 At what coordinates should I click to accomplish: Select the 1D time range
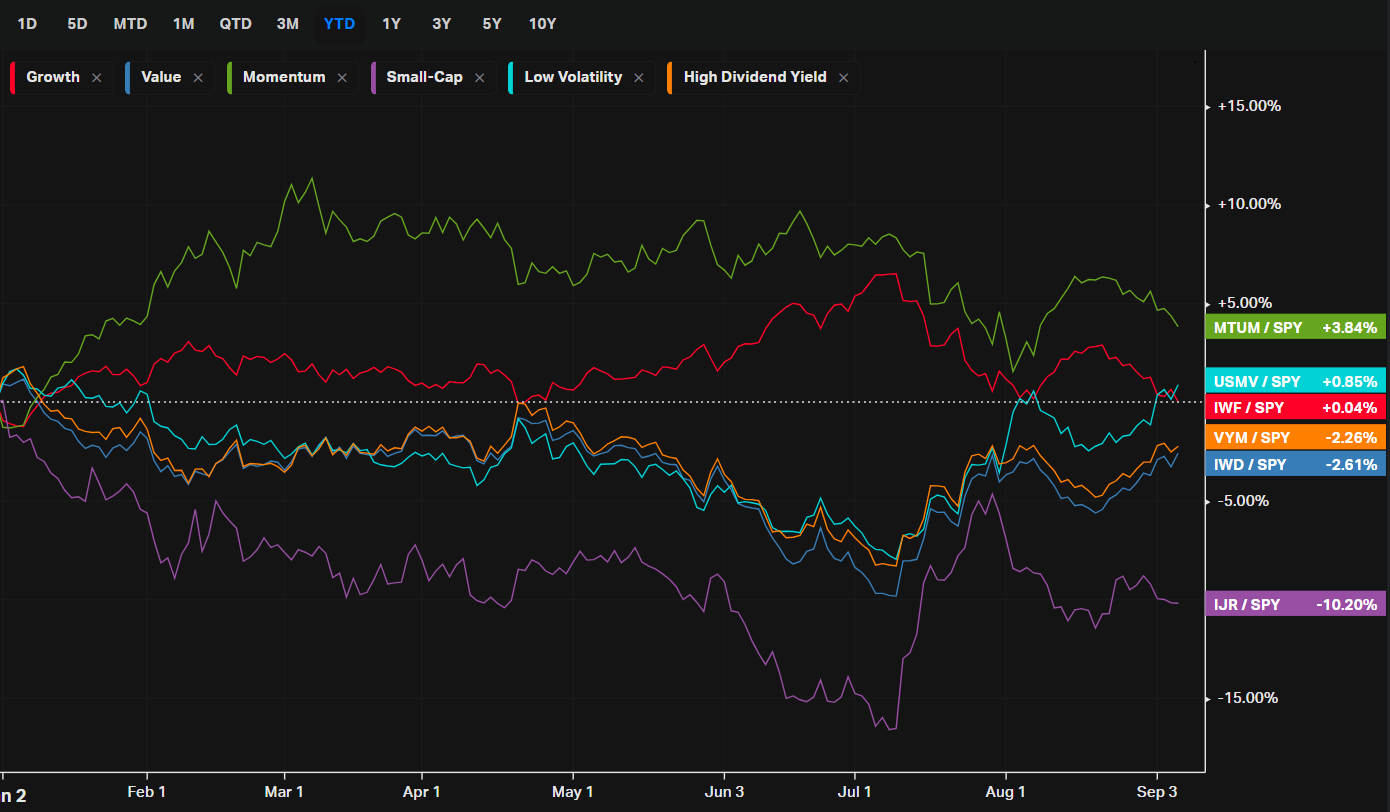(27, 23)
